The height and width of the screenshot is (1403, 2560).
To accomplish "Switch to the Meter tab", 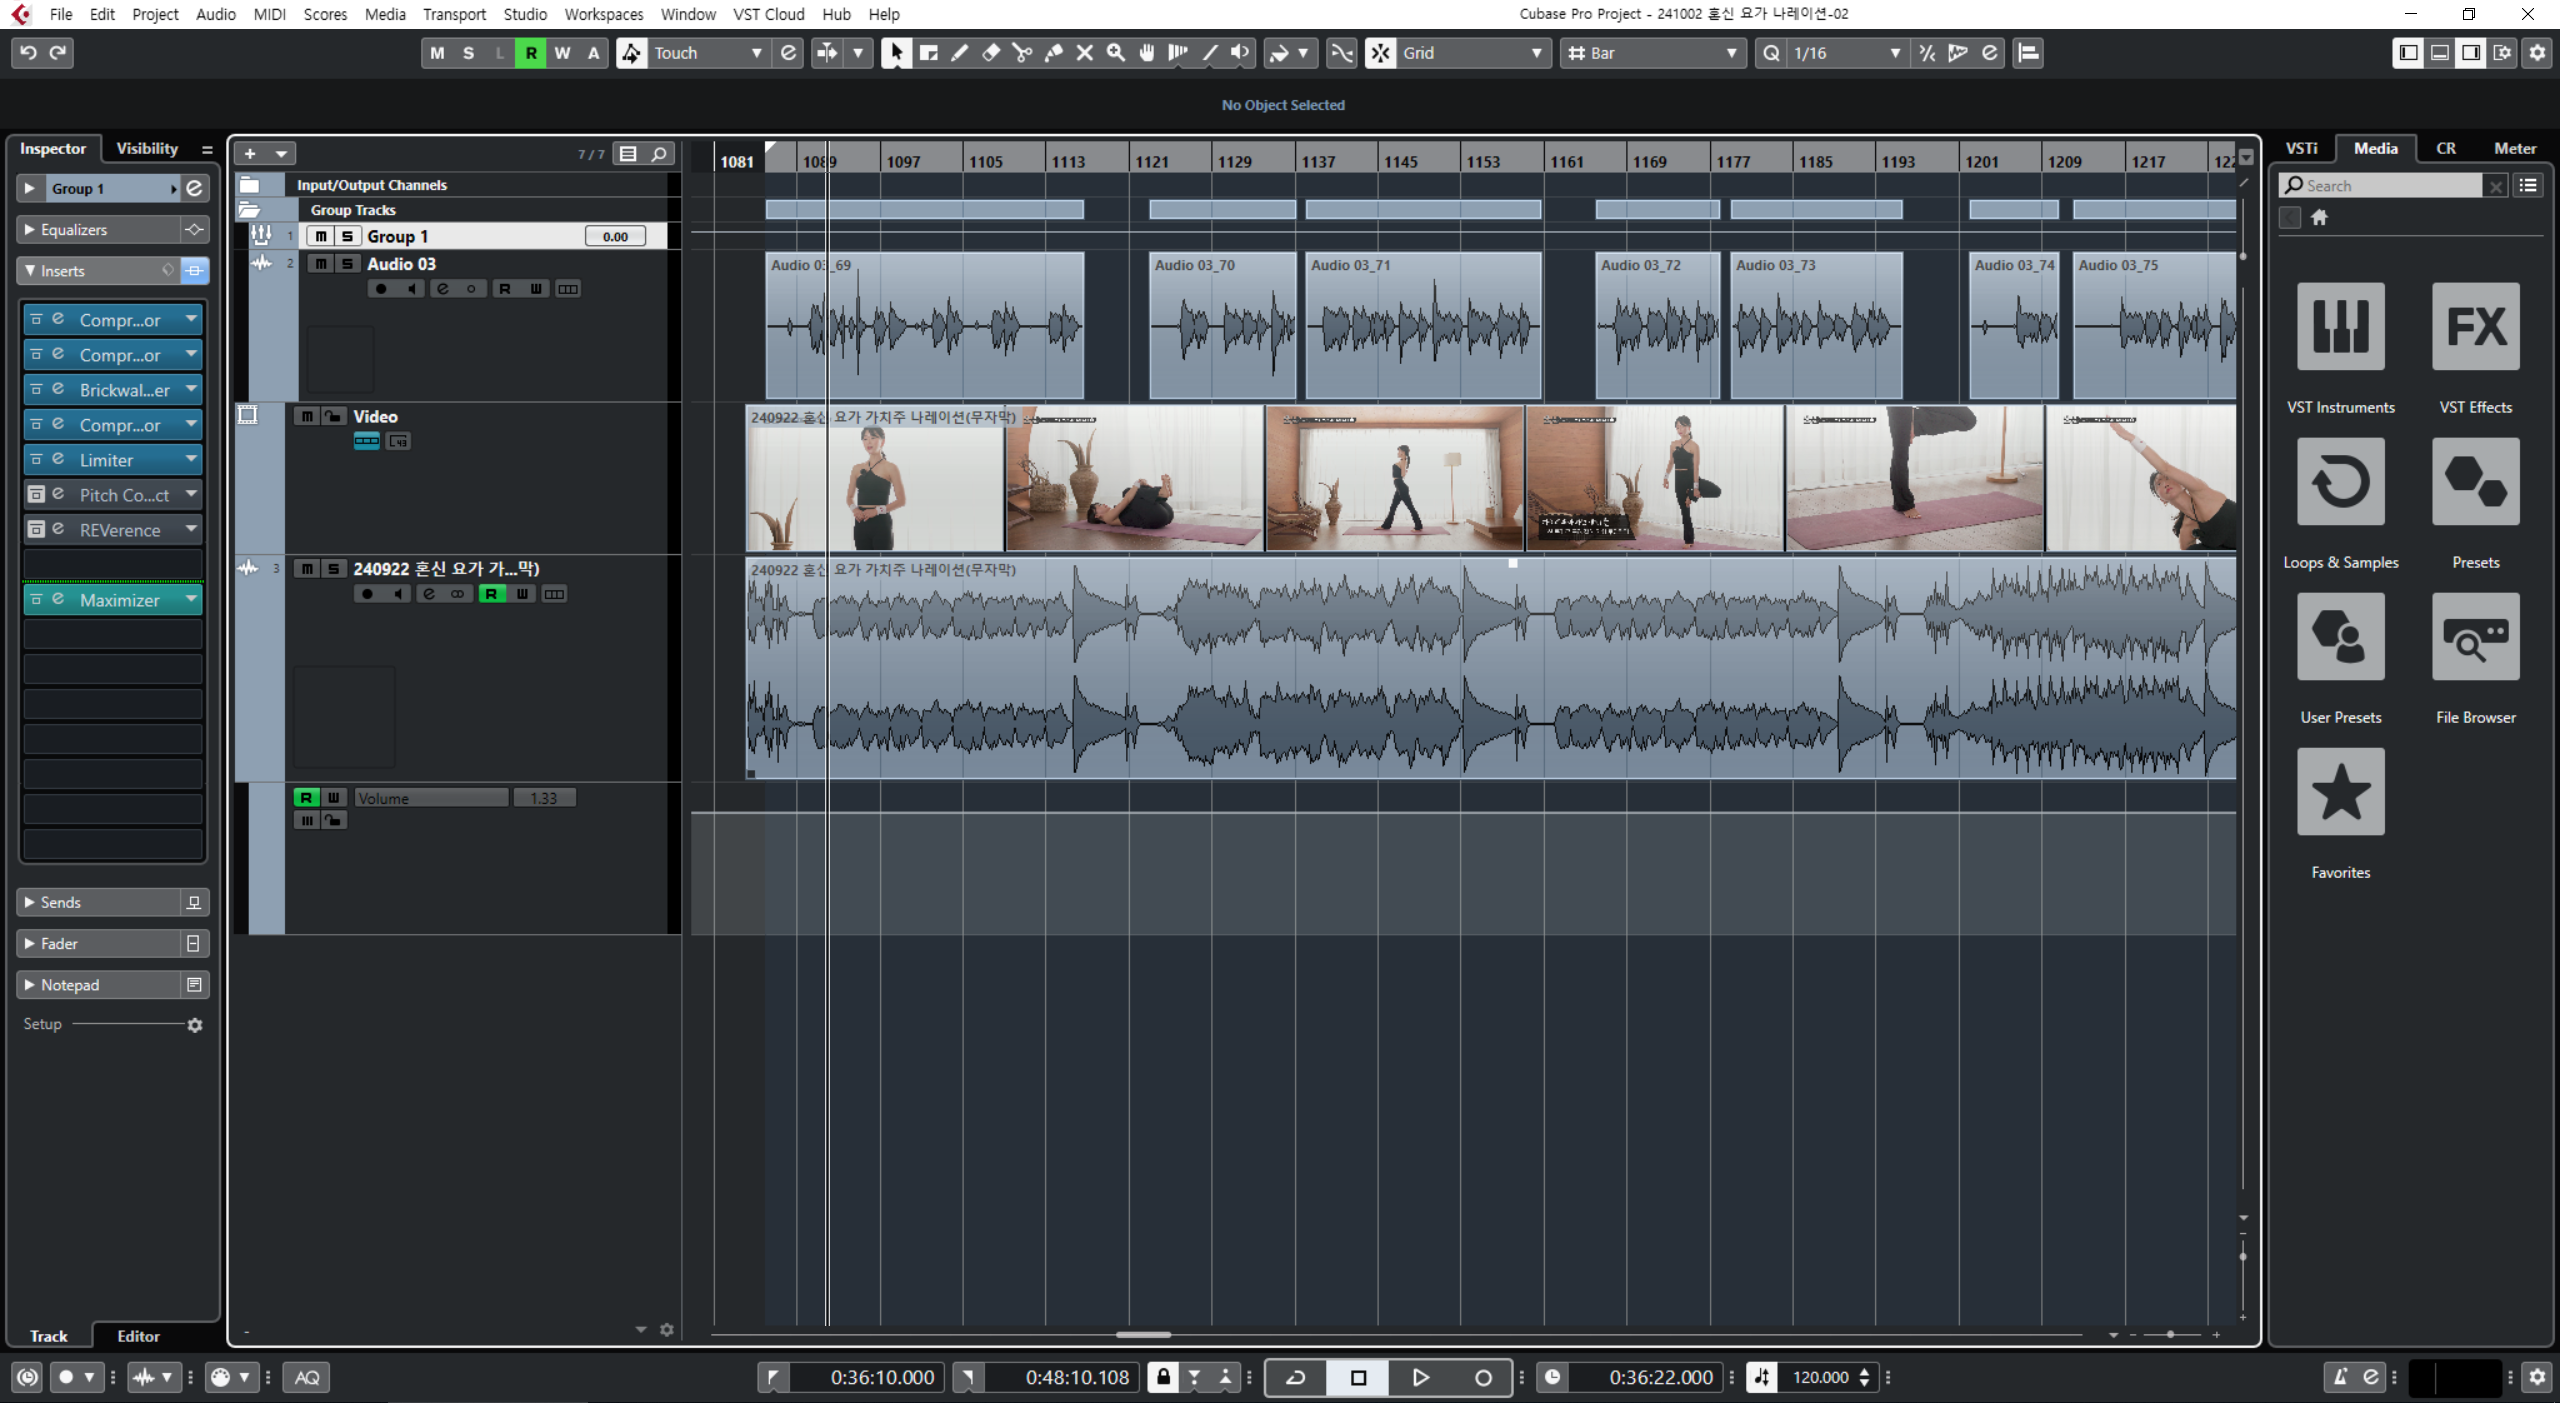I will (x=2514, y=148).
